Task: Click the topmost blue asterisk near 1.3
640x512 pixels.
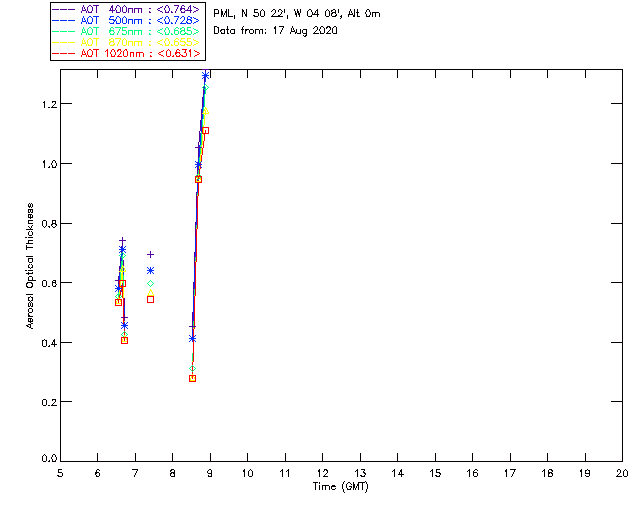Action: coord(205,75)
